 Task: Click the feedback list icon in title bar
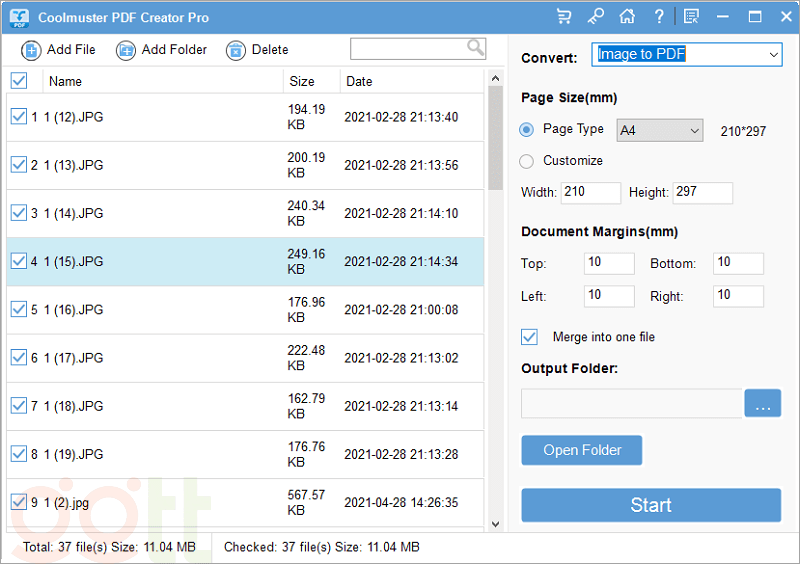coord(691,17)
